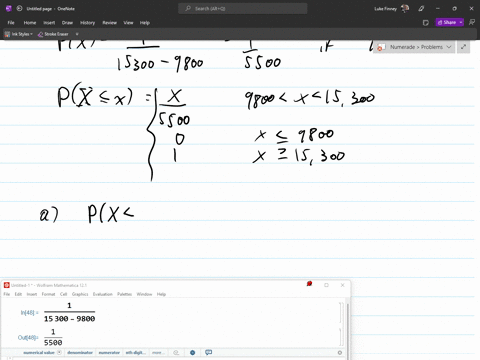Screen dimensions: 480x360
Task: Click the numerator suggestion button
Action: click(x=109, y=352)
